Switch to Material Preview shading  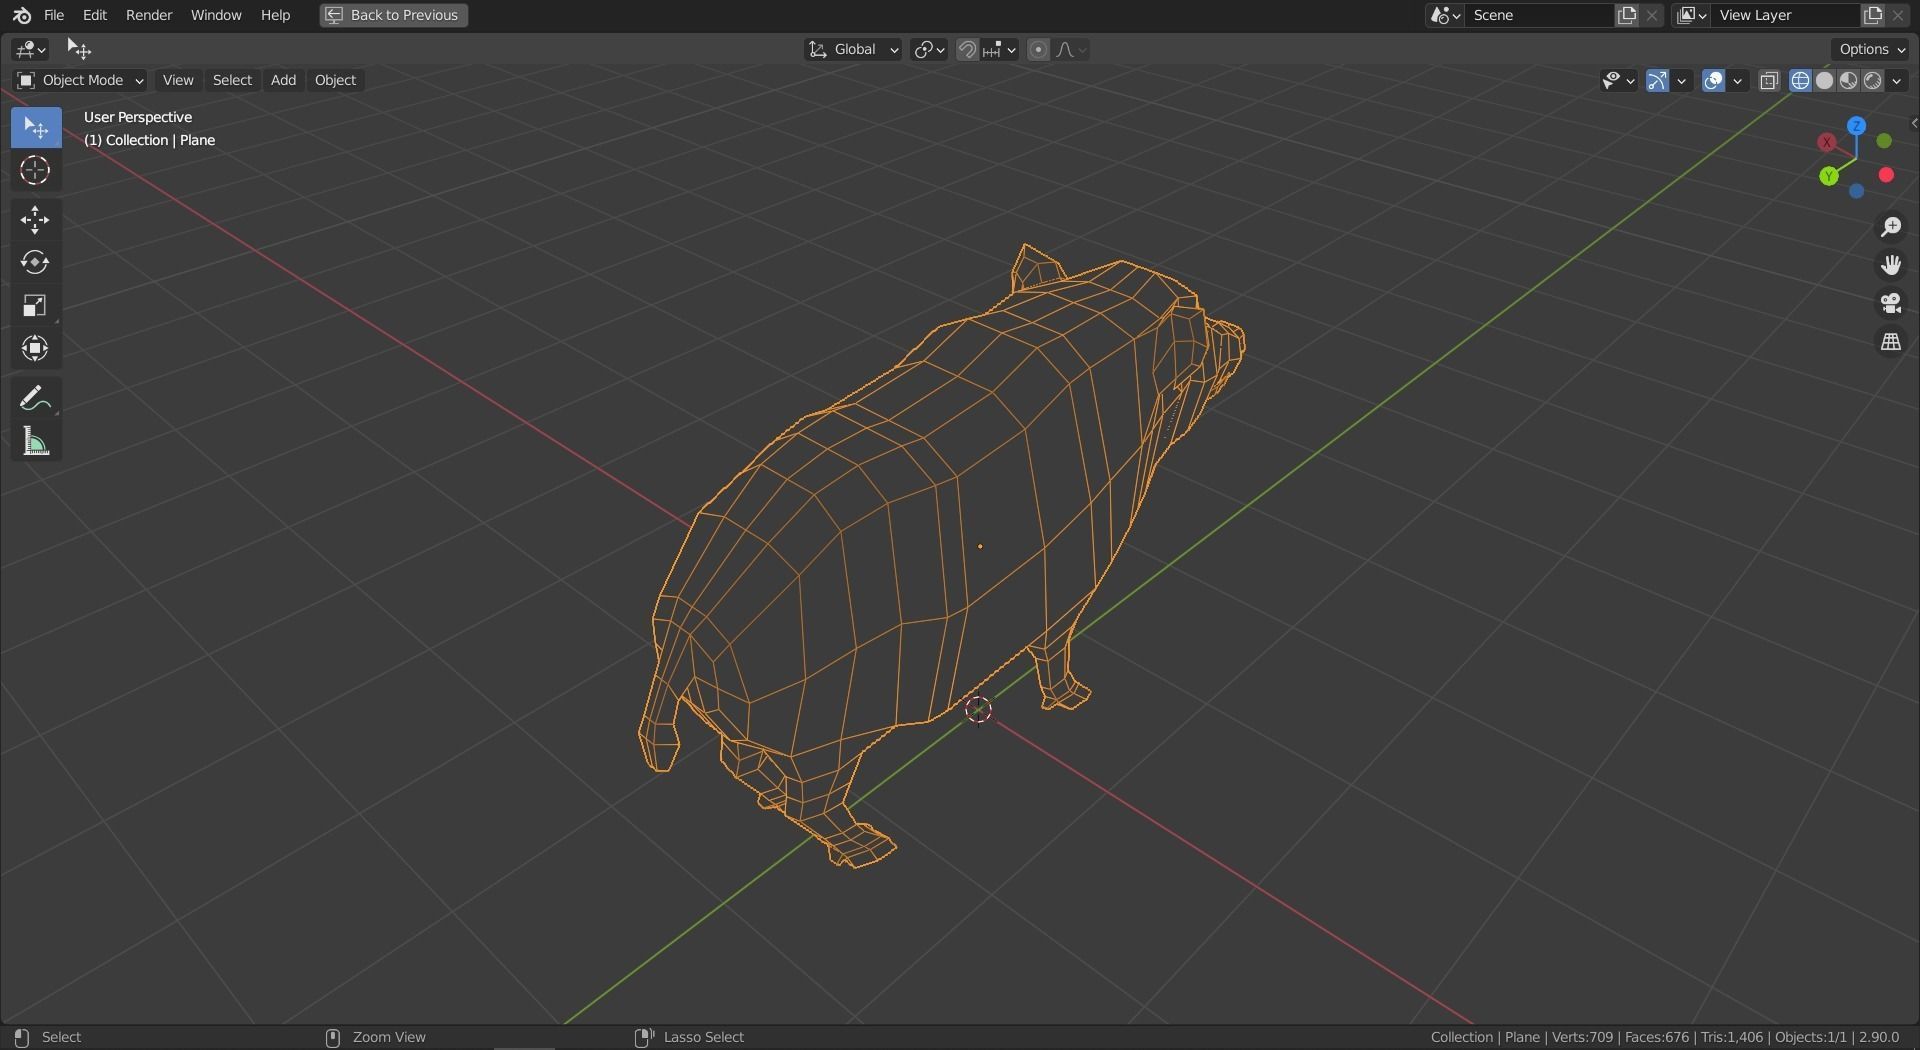pos(1849,81)
